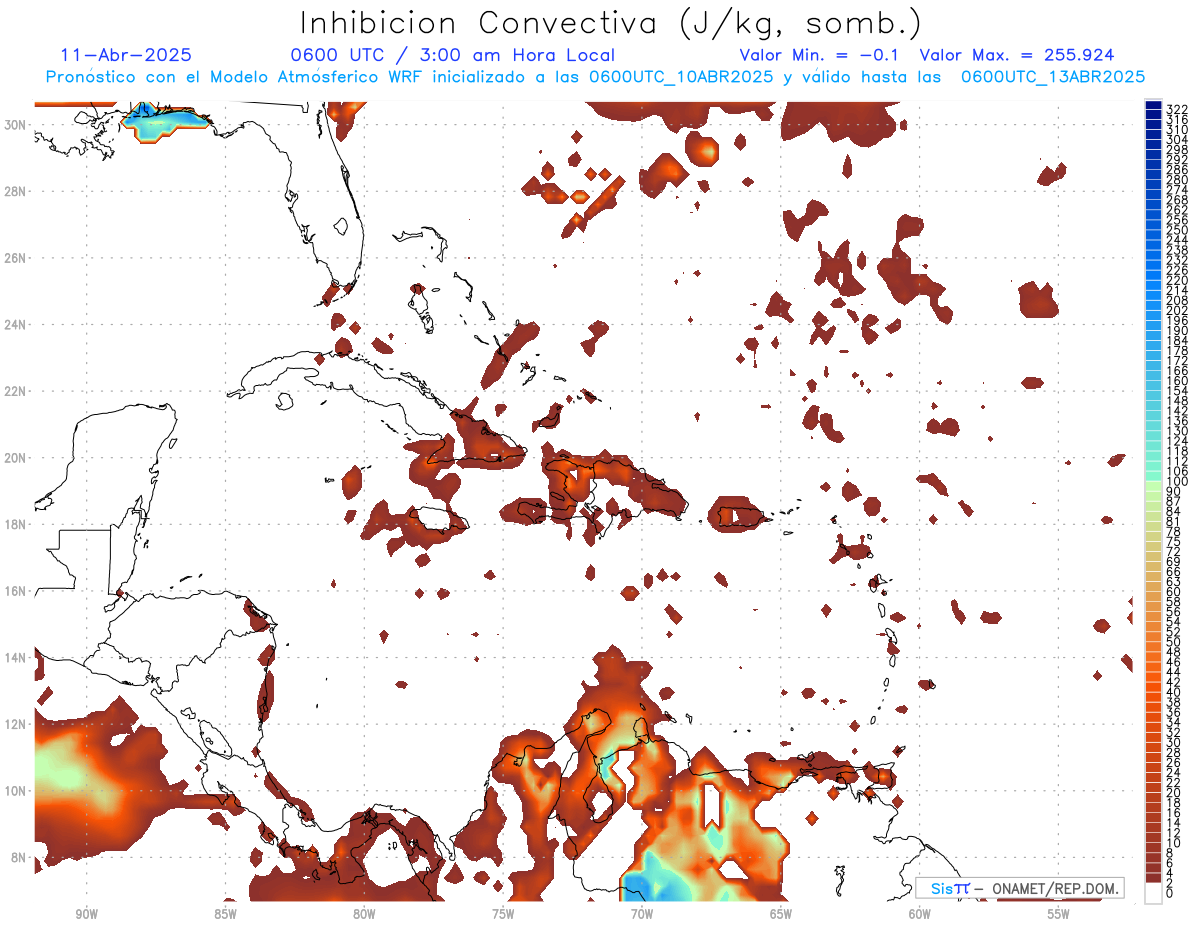Click the latitude label '12N'

(17, 724)
